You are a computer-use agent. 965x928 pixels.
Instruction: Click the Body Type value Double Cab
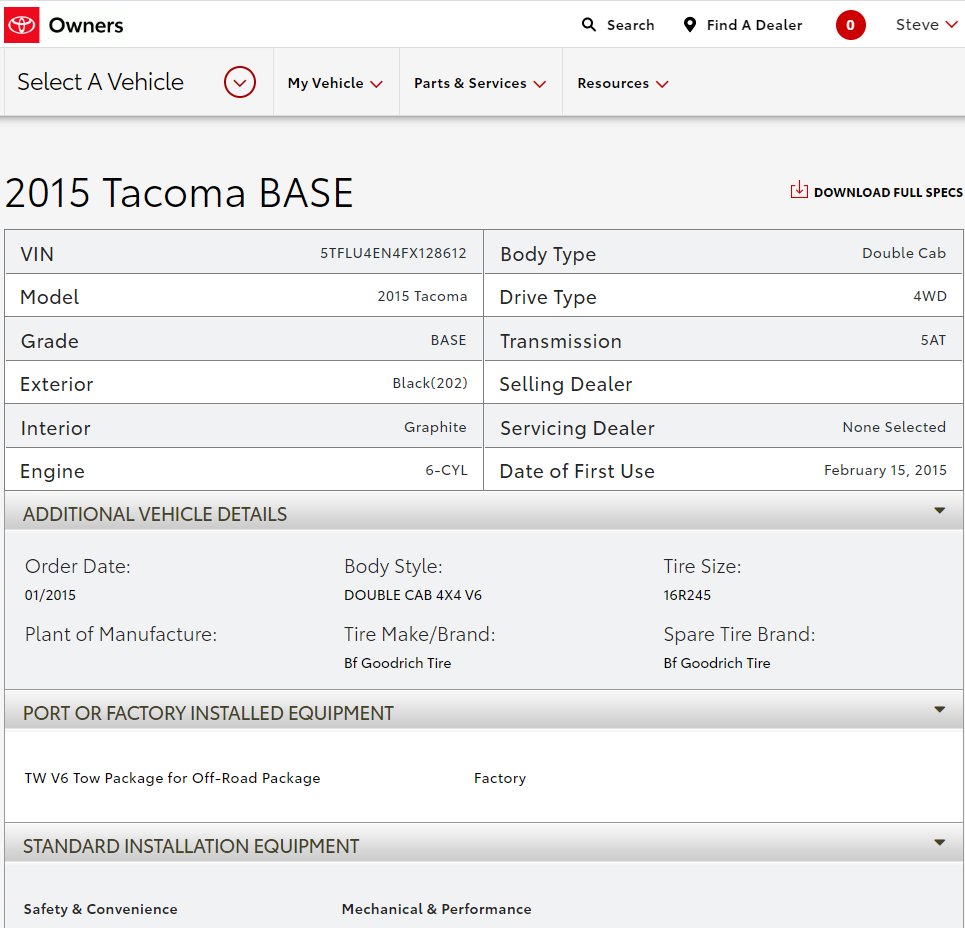tap(903, 253)
